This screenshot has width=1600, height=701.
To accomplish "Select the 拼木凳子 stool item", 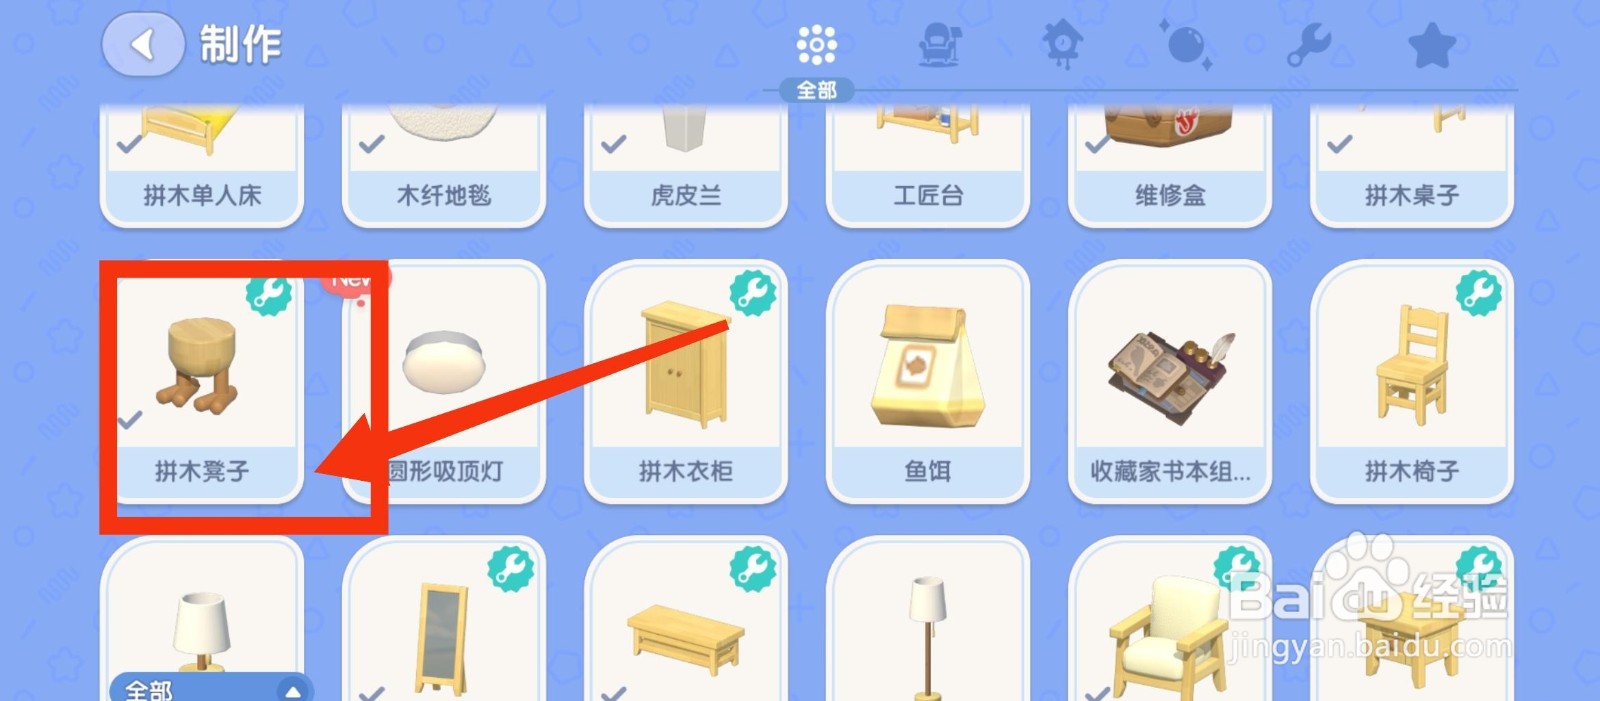I will pyautogui.click(x=202, y=382).
